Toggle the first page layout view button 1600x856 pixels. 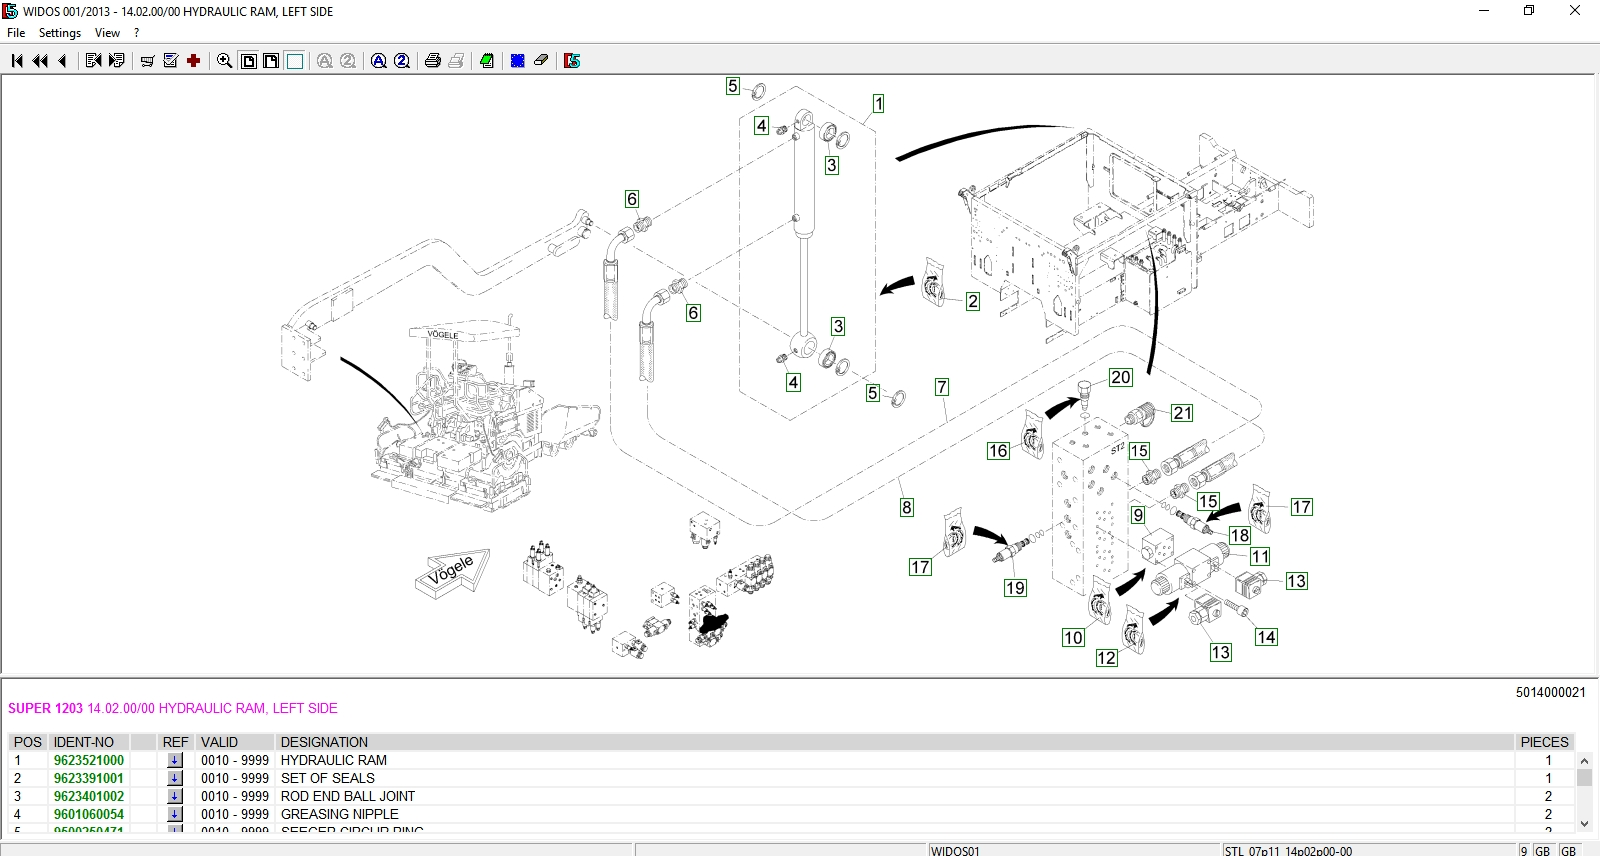249,61
